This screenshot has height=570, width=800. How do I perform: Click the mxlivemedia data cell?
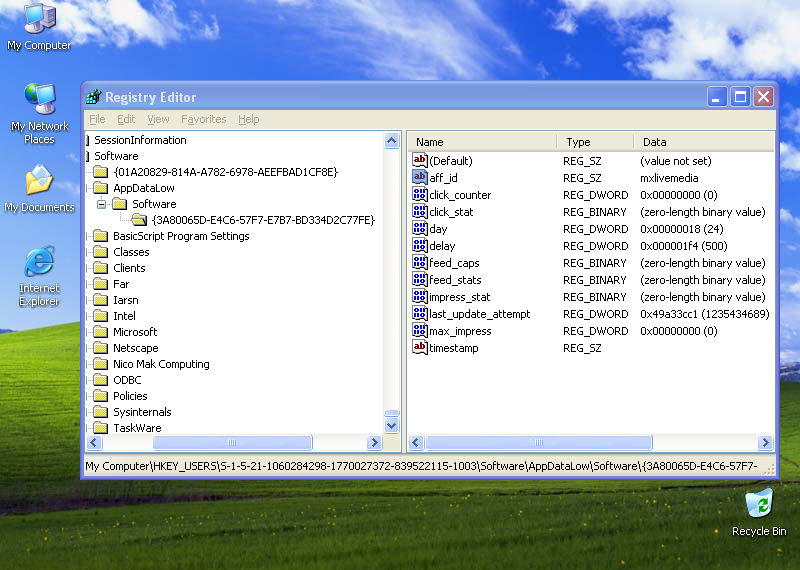click(x=669, y=178)
